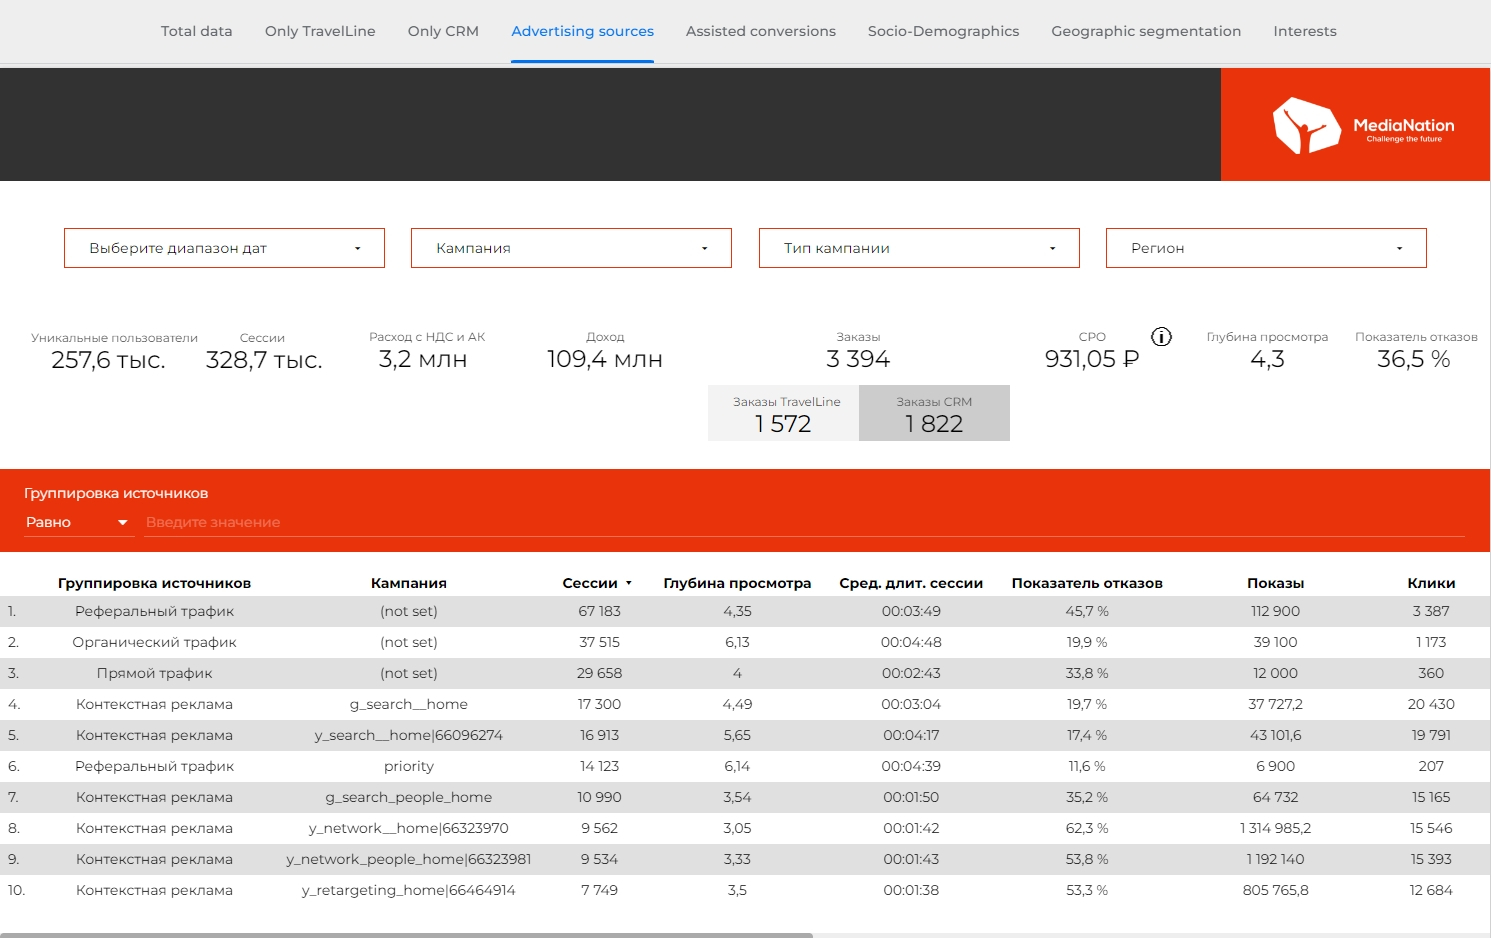
Task: Select the Заказы CRM scorecard
Action: 934,414
